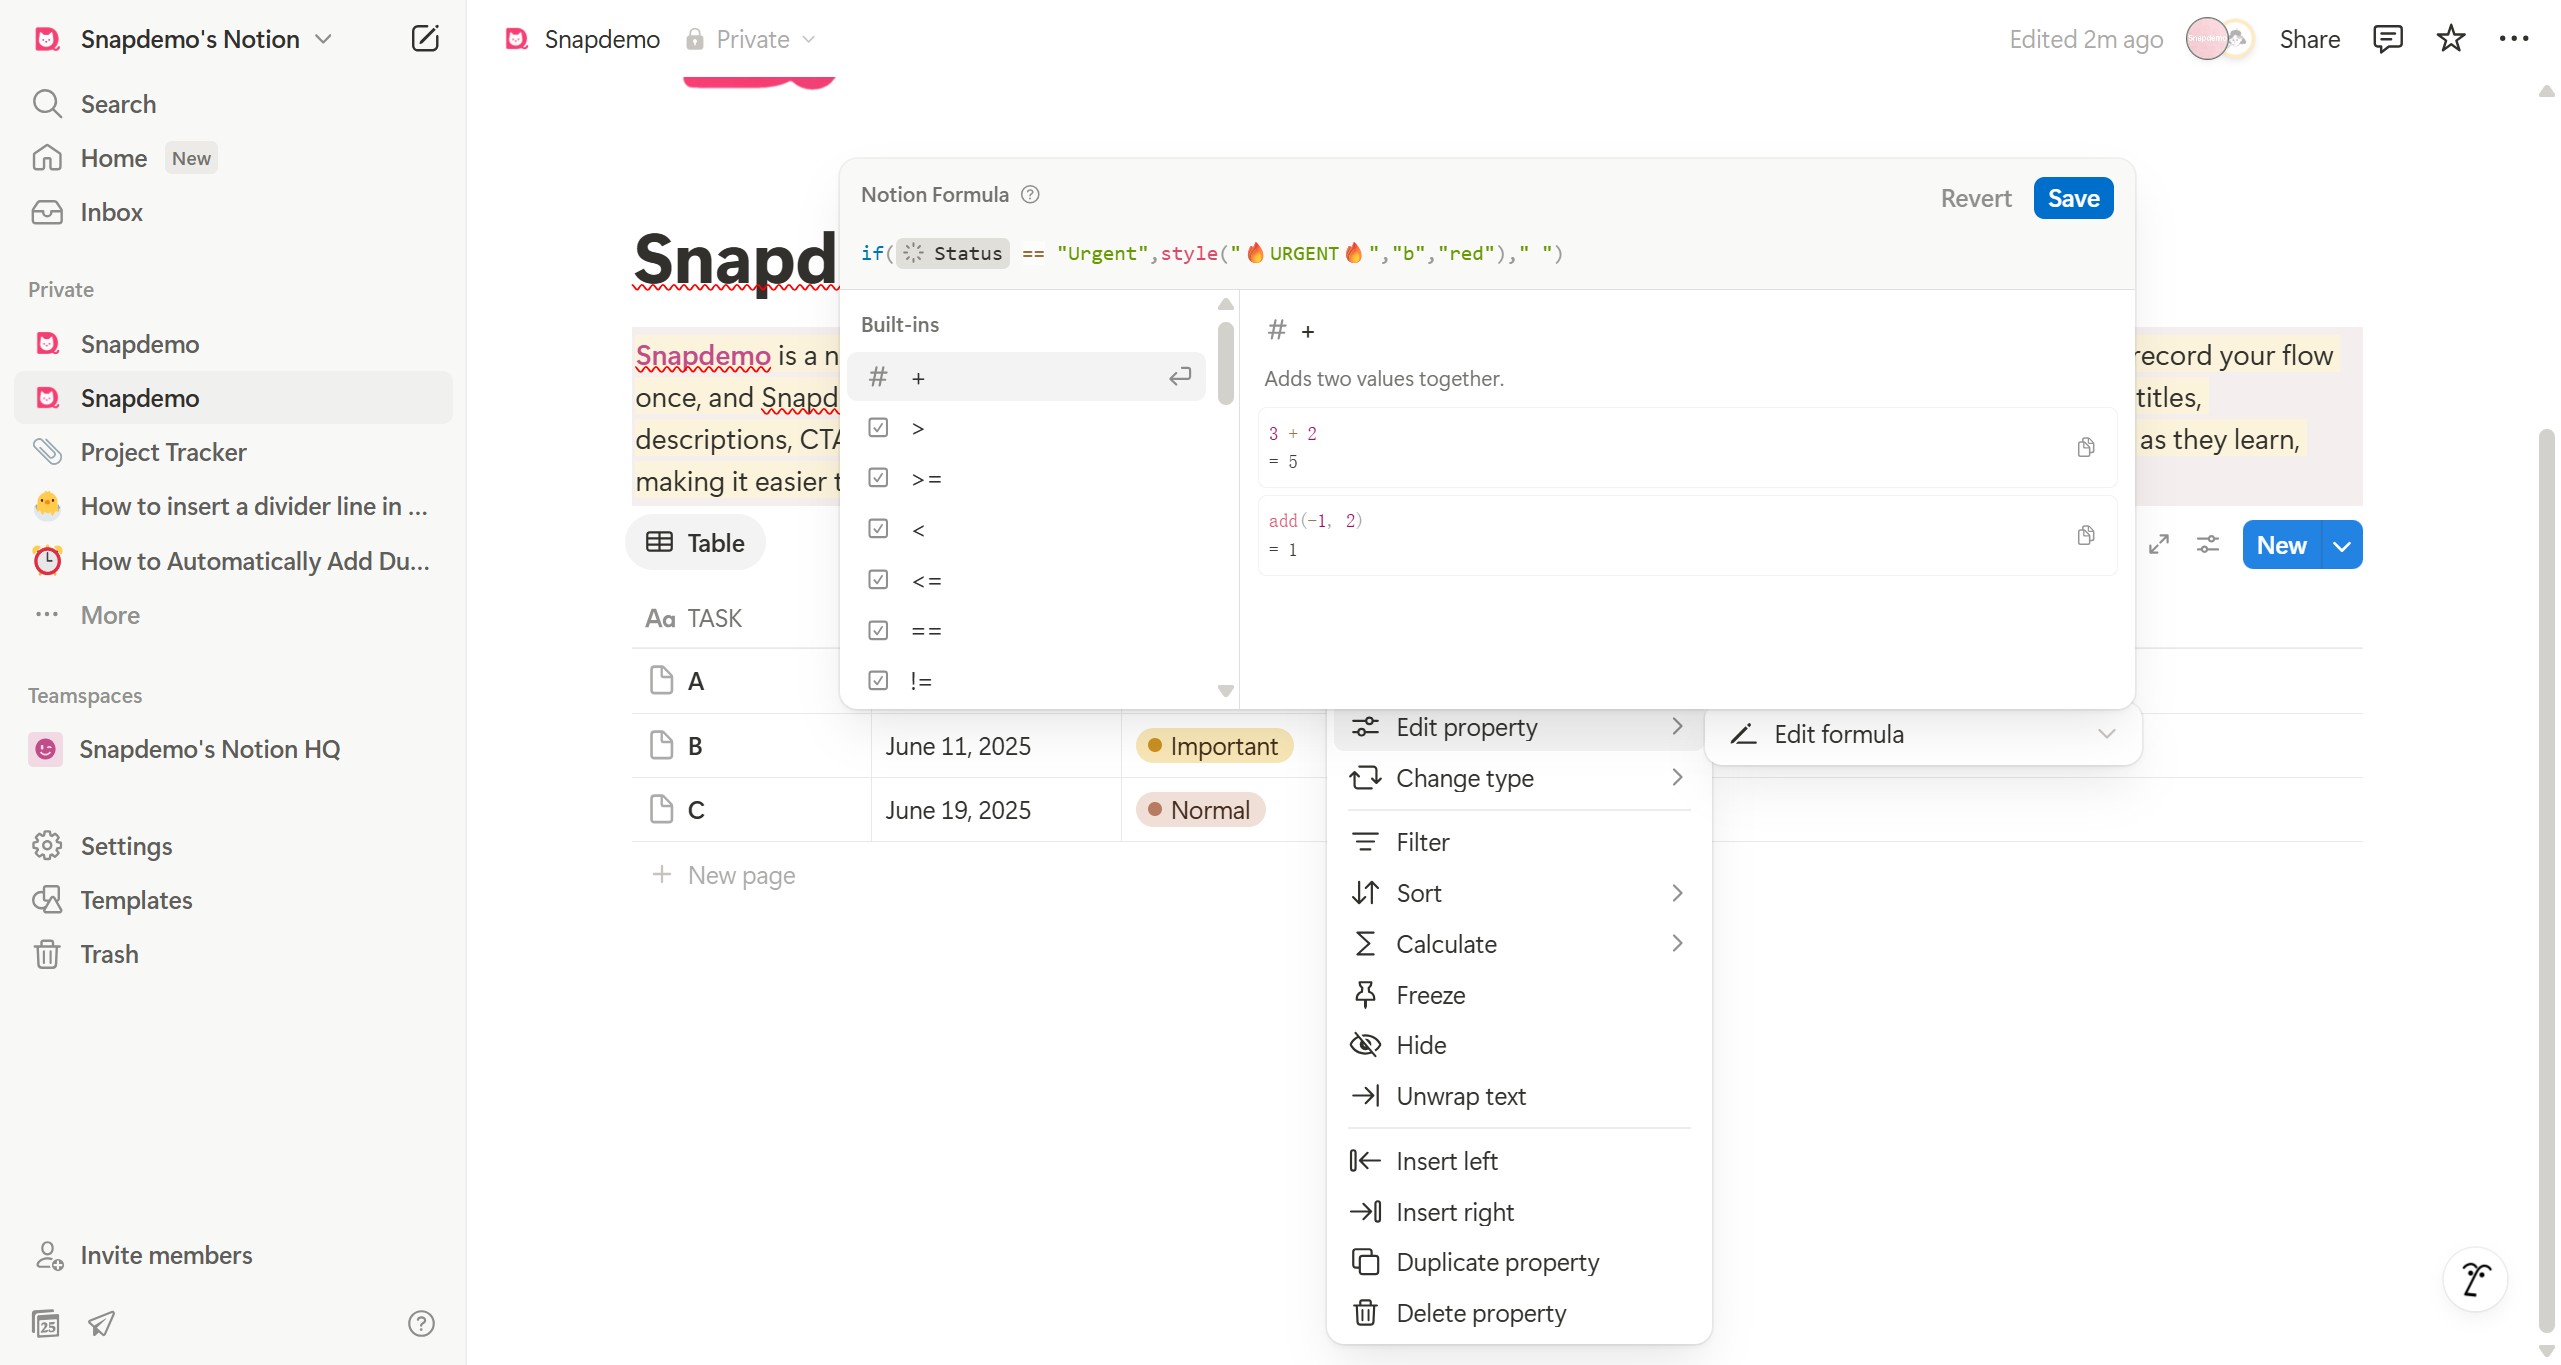Open the calendar icon at sidebar bottom
The height and width of the screenshot is (1365, 2561).
46,1323
